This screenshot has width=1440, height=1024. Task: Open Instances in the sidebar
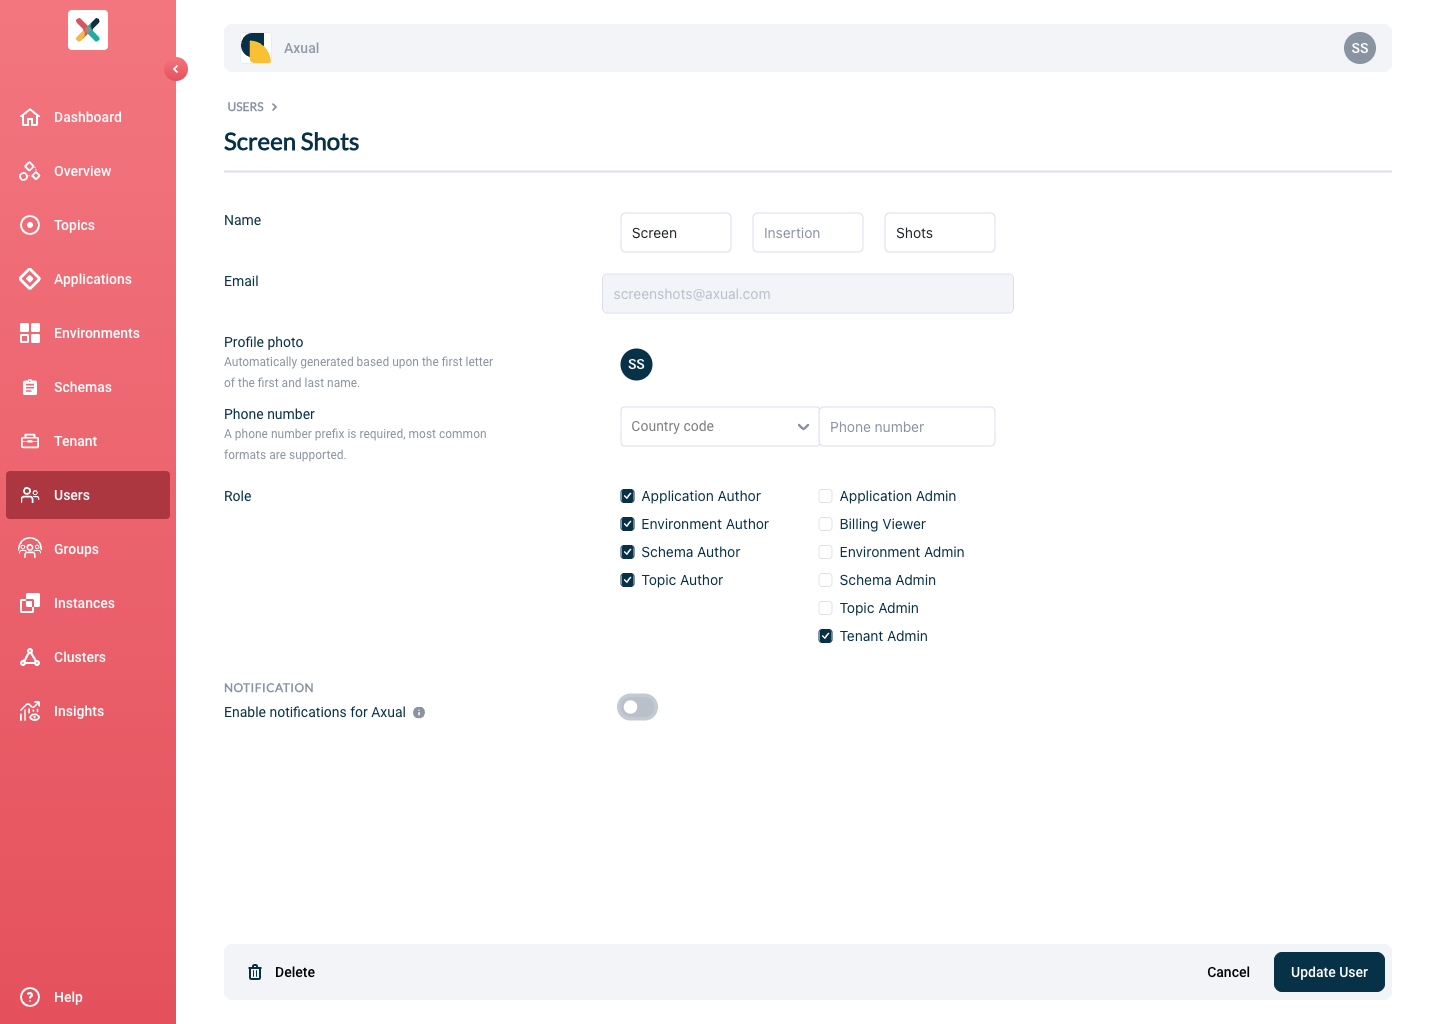click(x=88, y=603)
